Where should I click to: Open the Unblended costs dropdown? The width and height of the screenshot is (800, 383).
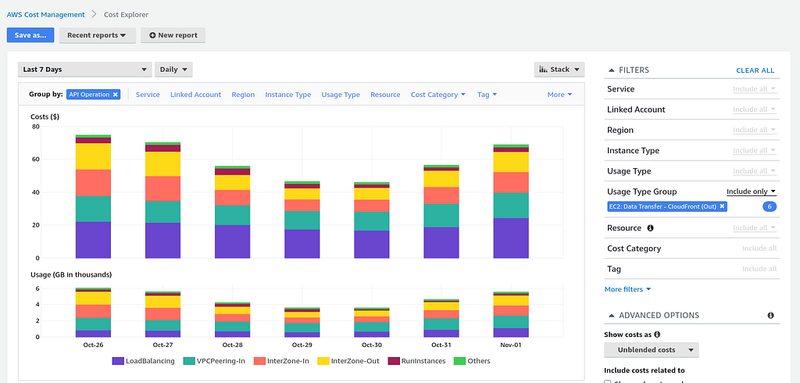[651, 350]
